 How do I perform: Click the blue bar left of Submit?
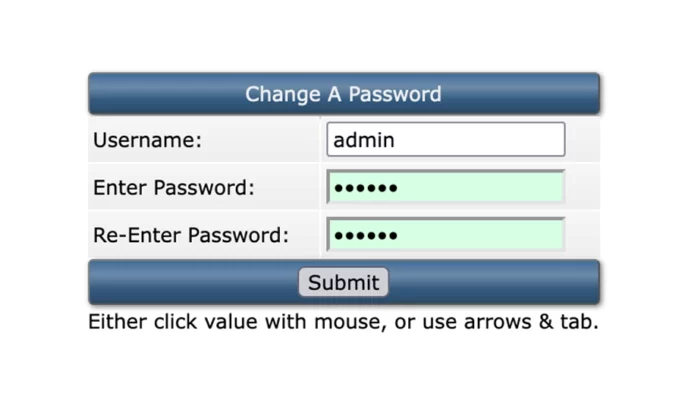(190, 283)
